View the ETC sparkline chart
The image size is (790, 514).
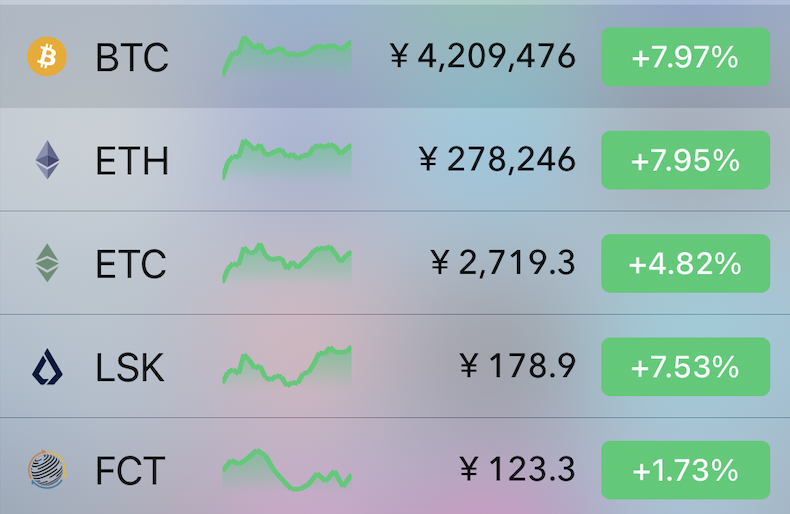[x=287, y=263]
